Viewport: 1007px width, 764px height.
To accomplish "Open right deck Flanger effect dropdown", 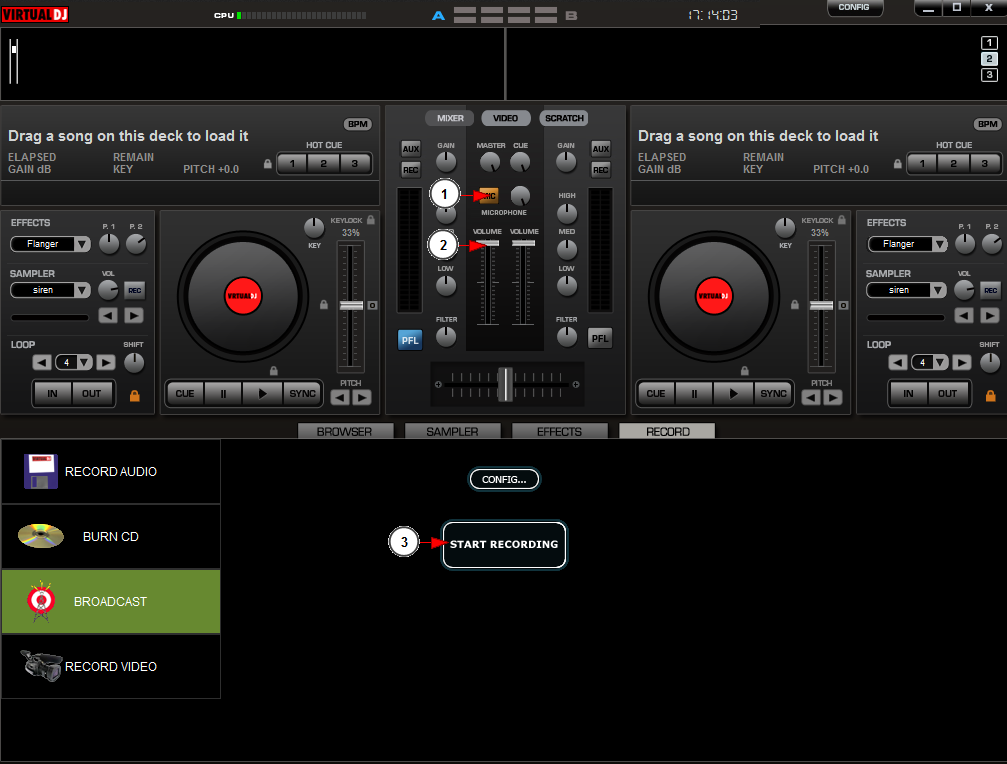I will click(907, 244).
